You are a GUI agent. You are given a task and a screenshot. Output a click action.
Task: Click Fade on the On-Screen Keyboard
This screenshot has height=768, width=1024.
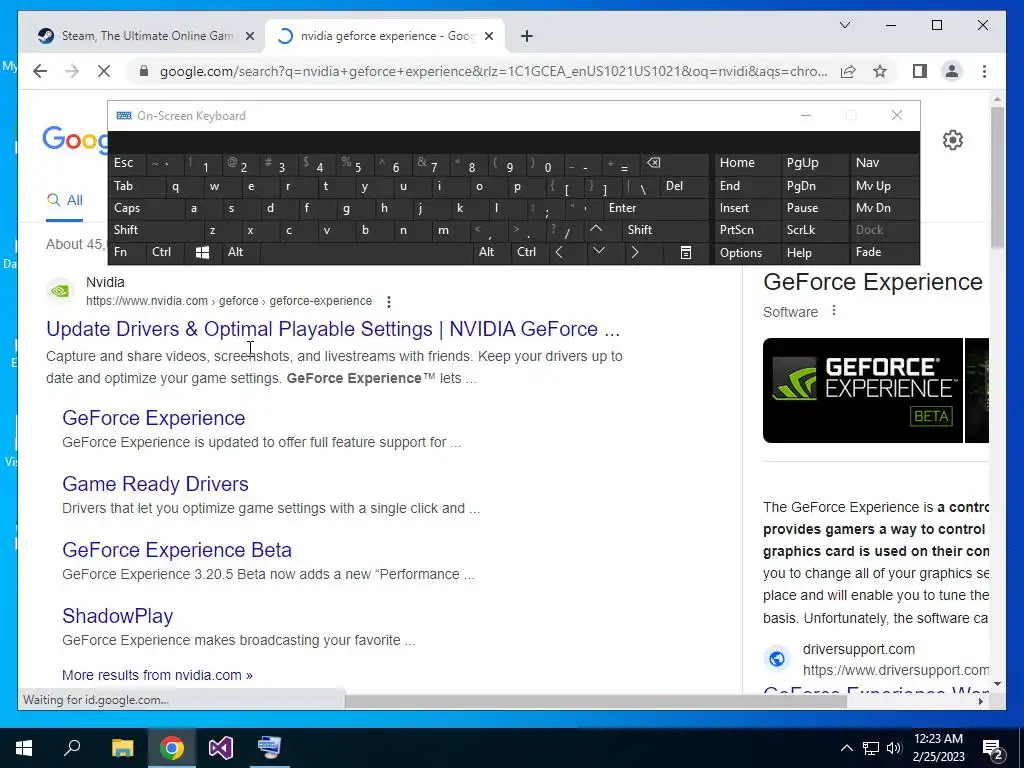tap(884, 252)
